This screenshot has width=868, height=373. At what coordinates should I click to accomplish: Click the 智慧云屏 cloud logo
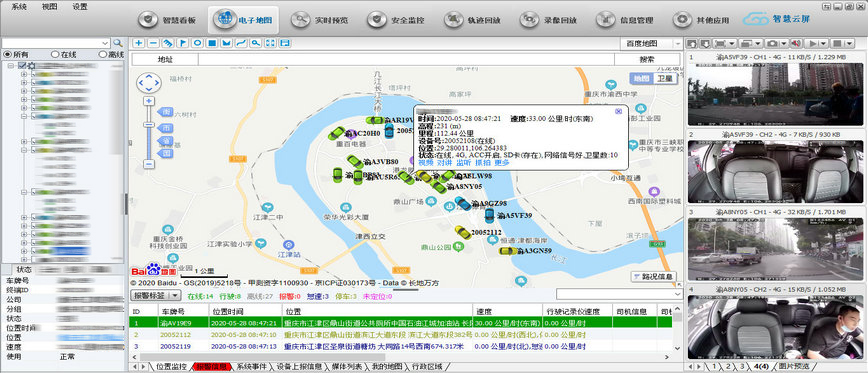[776, 19]
